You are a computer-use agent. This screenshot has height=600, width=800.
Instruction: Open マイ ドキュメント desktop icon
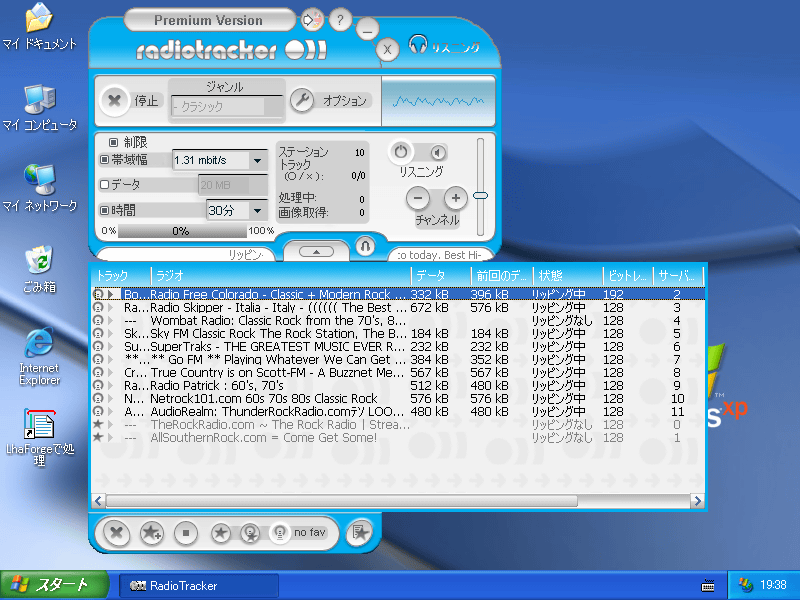(39, 27)
